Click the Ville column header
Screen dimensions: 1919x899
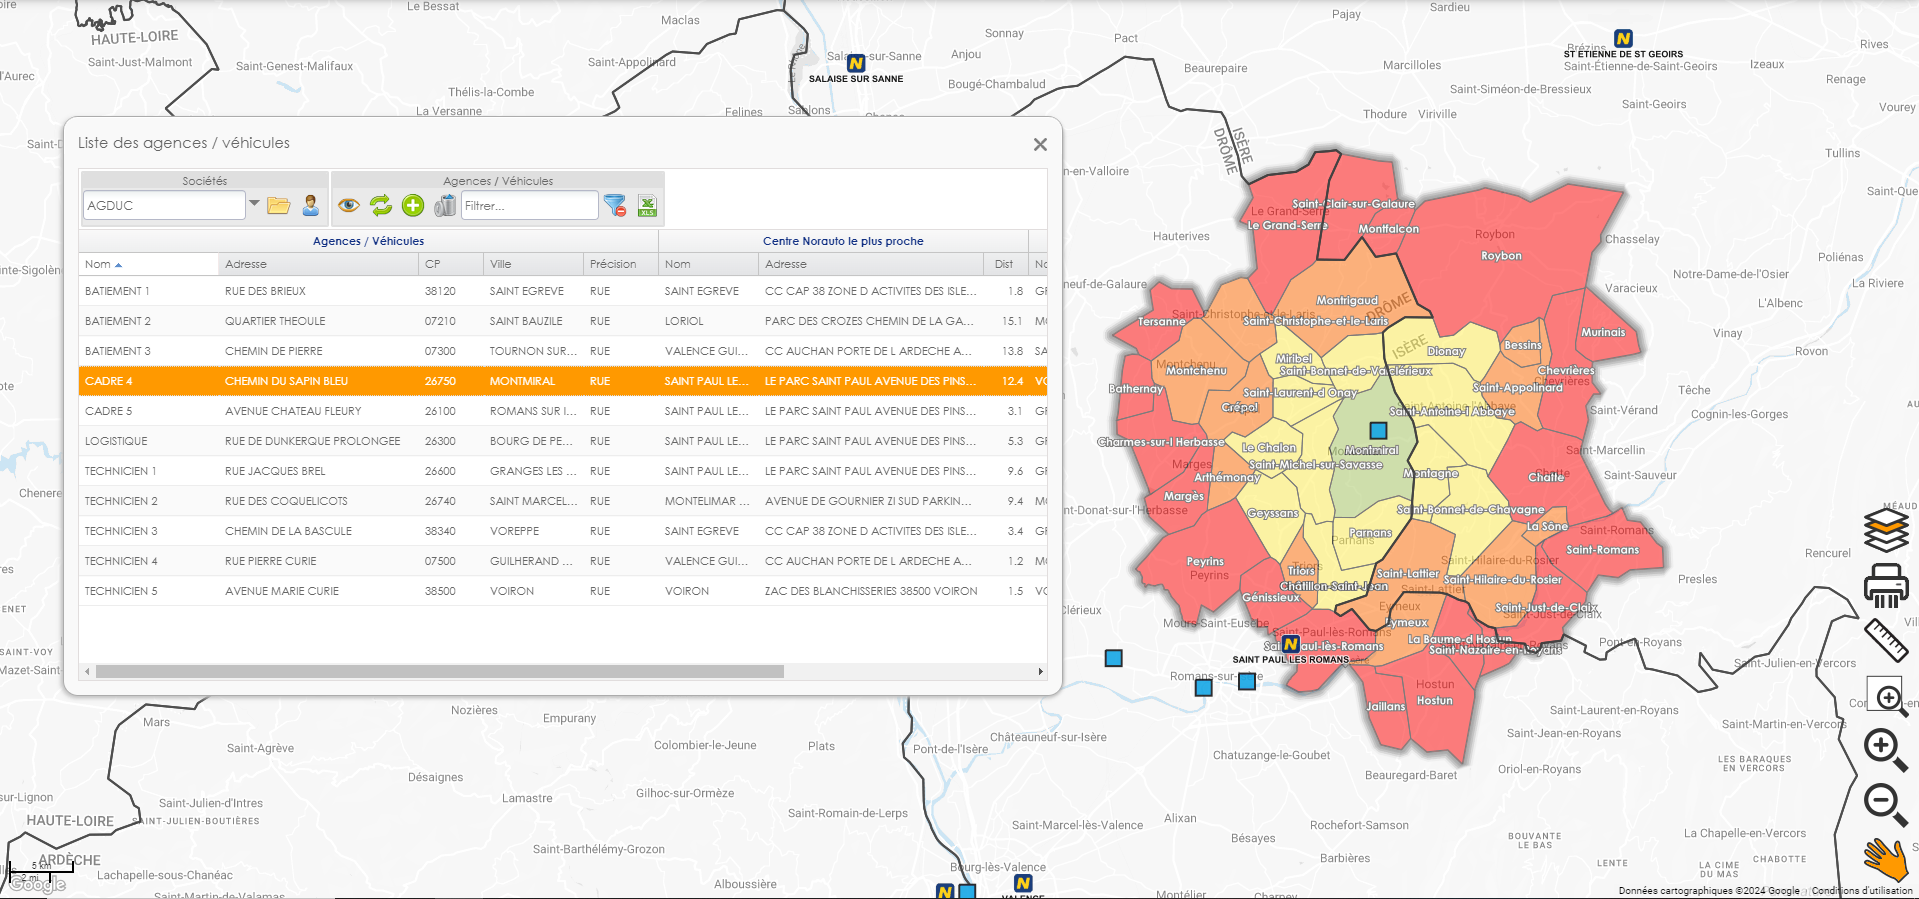point(501,265)
